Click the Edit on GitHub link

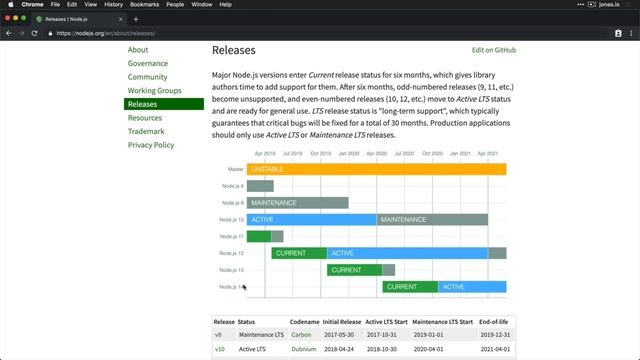tap(494, 50)
